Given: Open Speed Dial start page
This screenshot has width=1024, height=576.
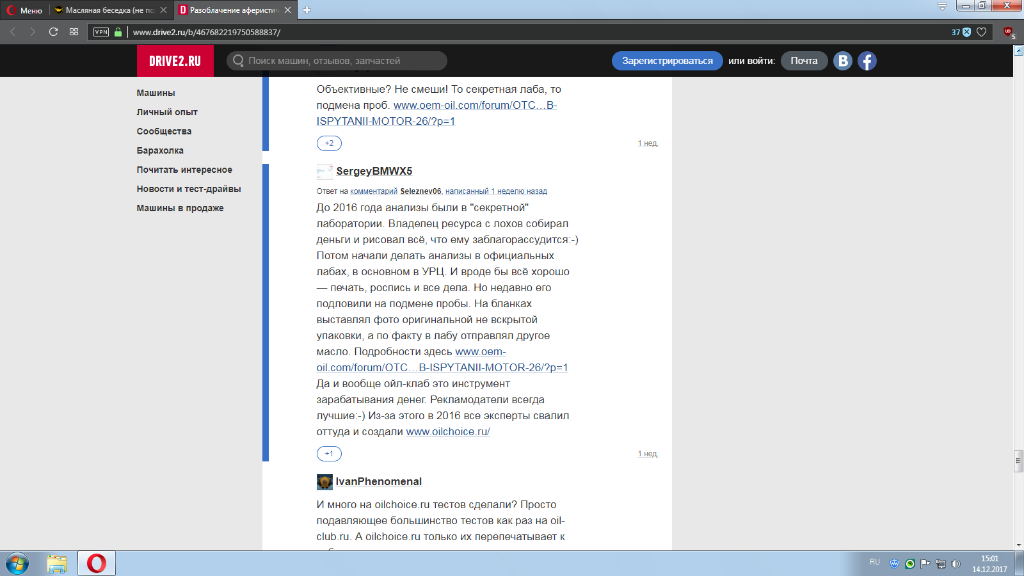Looking at the screenshot, I should point(74,31).
